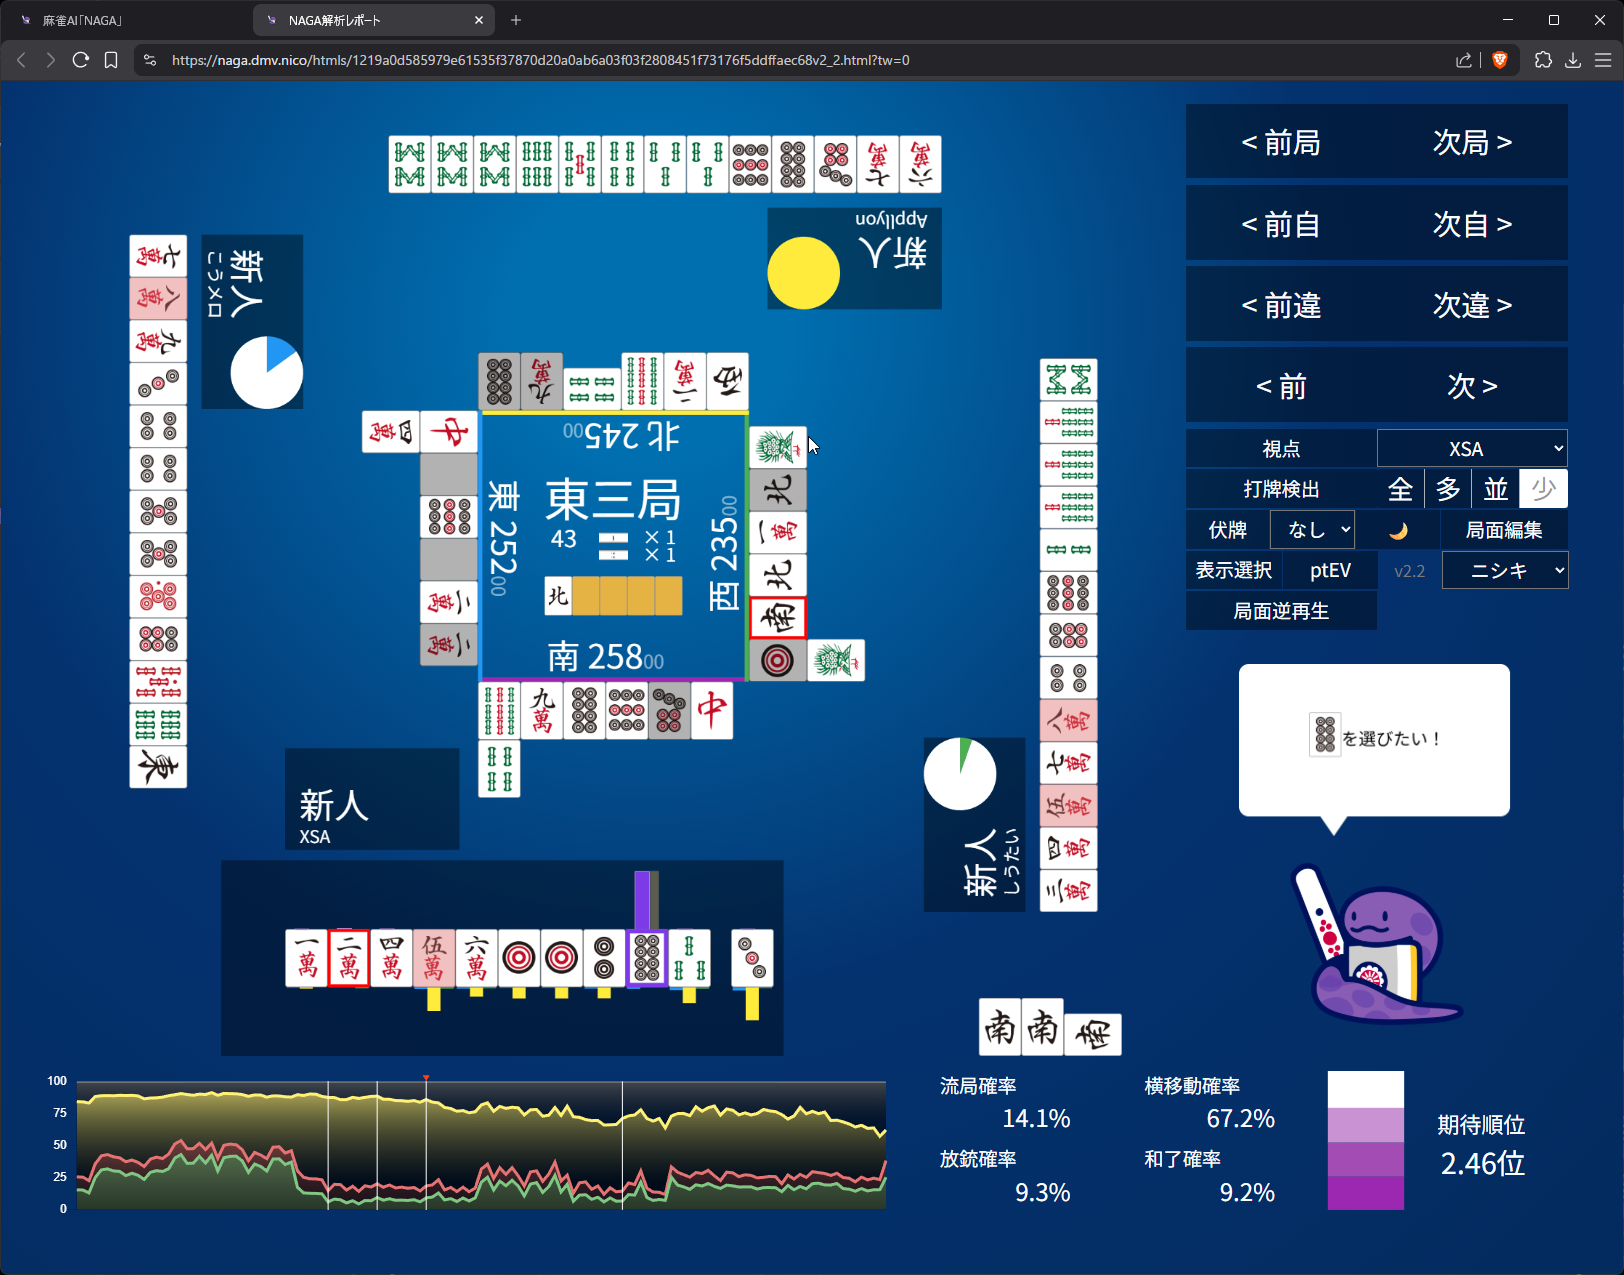Click the share page icon in address bar
The width and height of the screenshot is (1624, 1275).
[x=1464, y=60]
